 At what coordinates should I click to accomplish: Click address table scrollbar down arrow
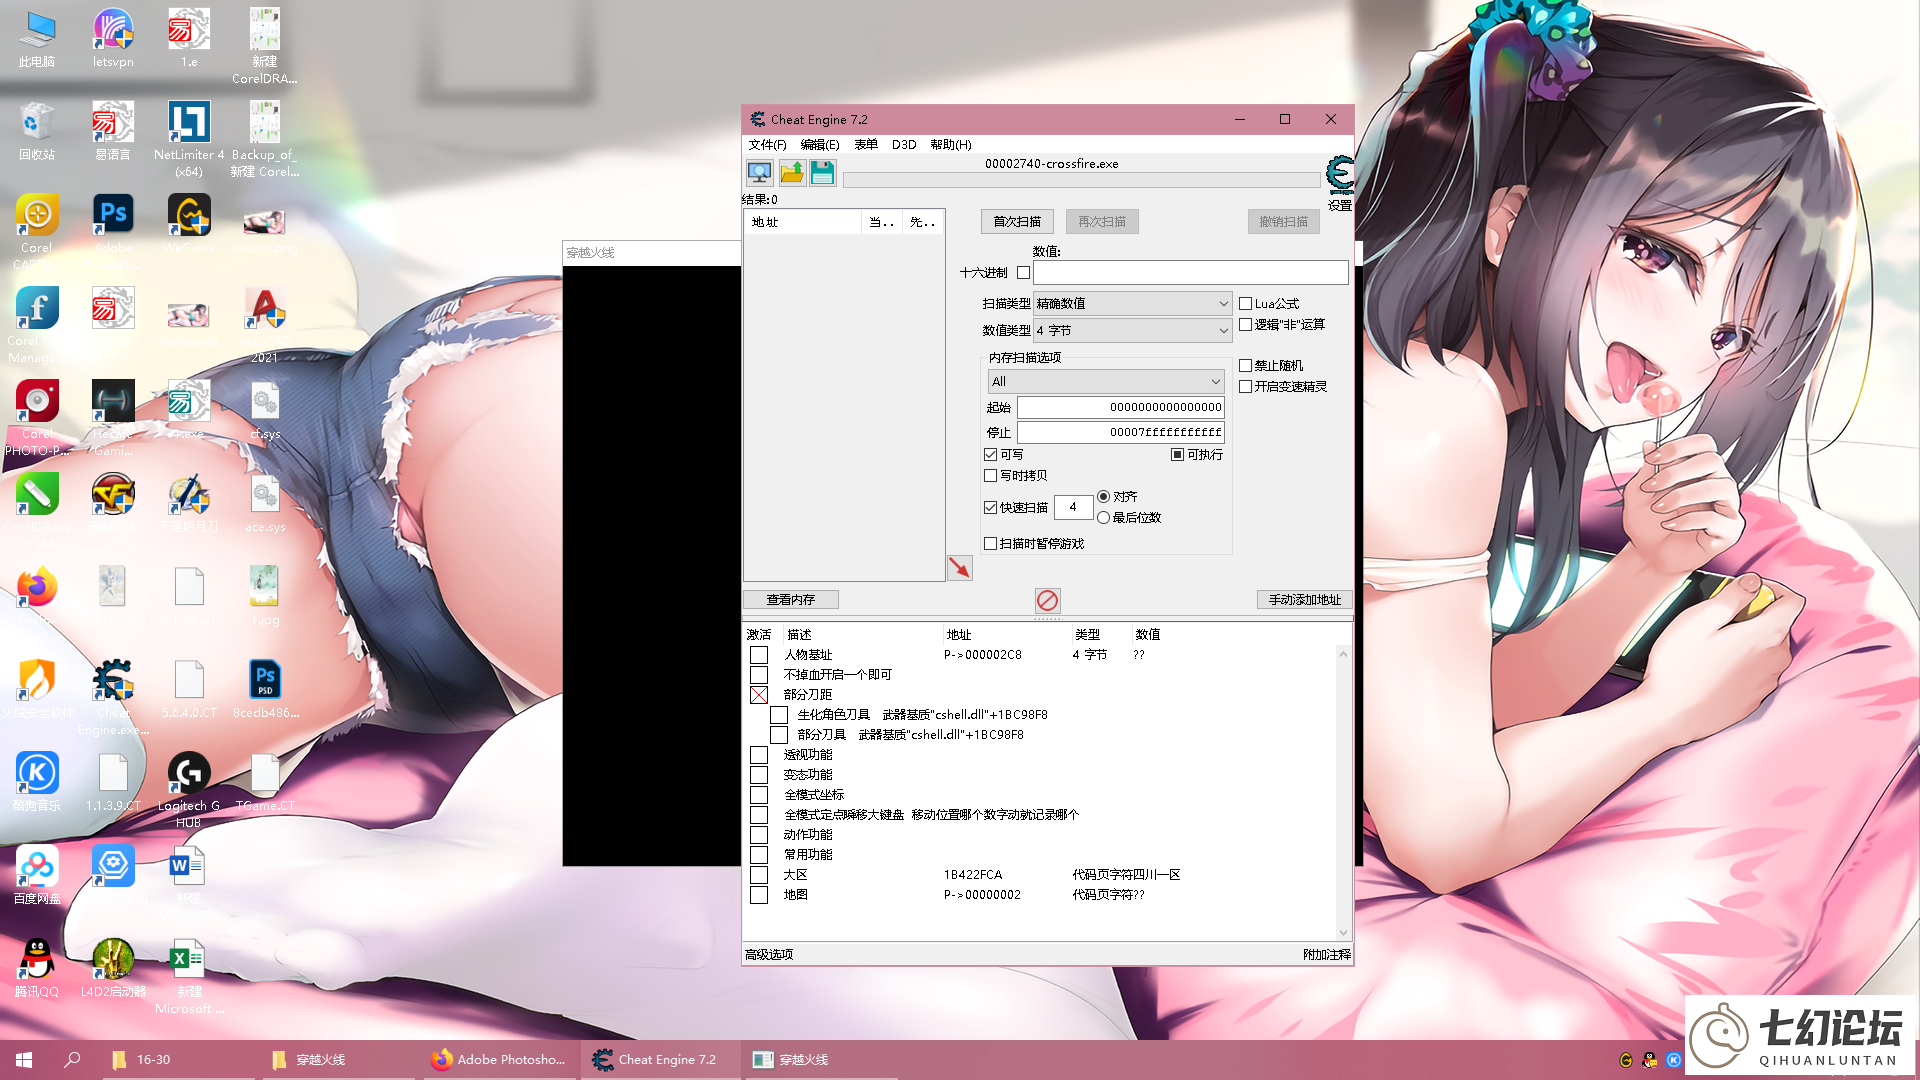pos(1343,933)
